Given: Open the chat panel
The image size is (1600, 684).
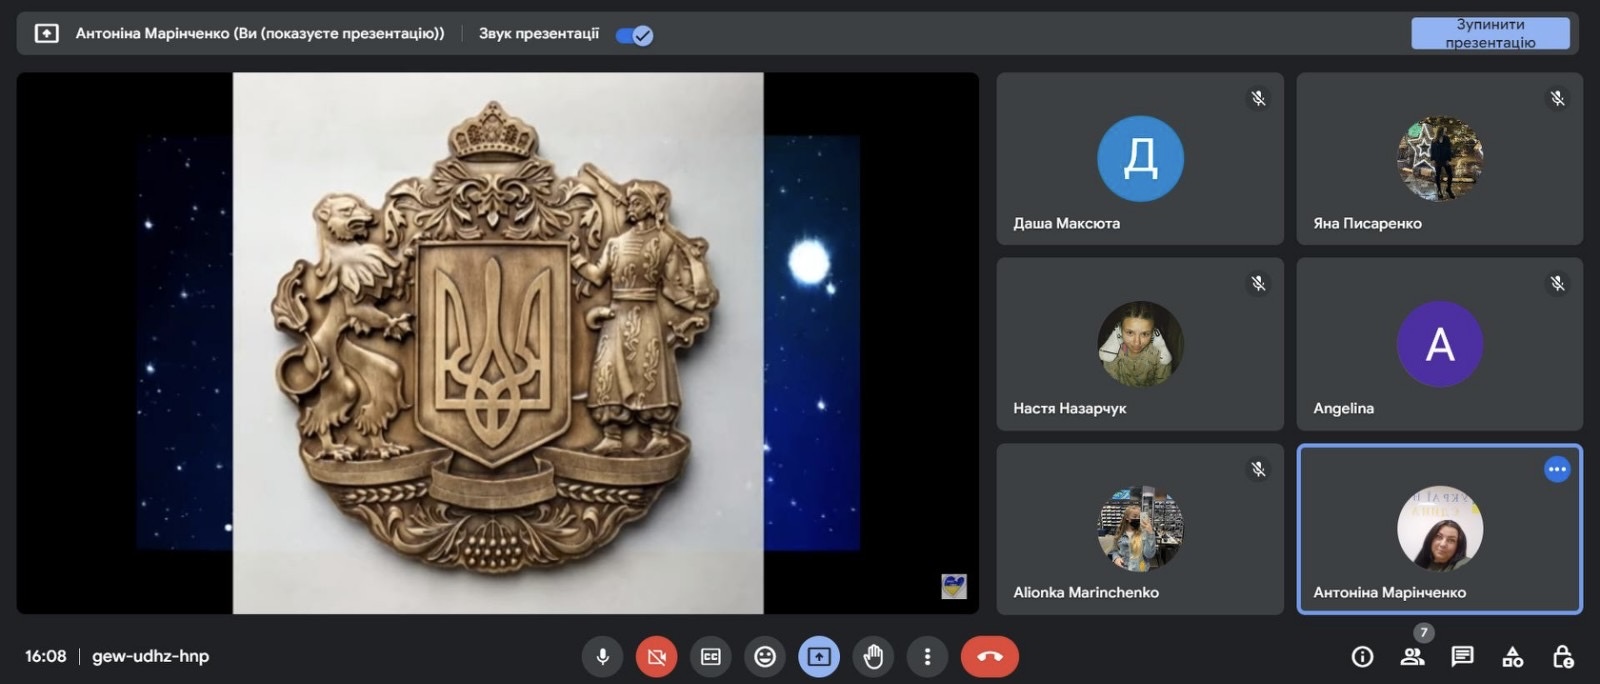Looking at the screenshot, I should click(x=1462, y=657).
